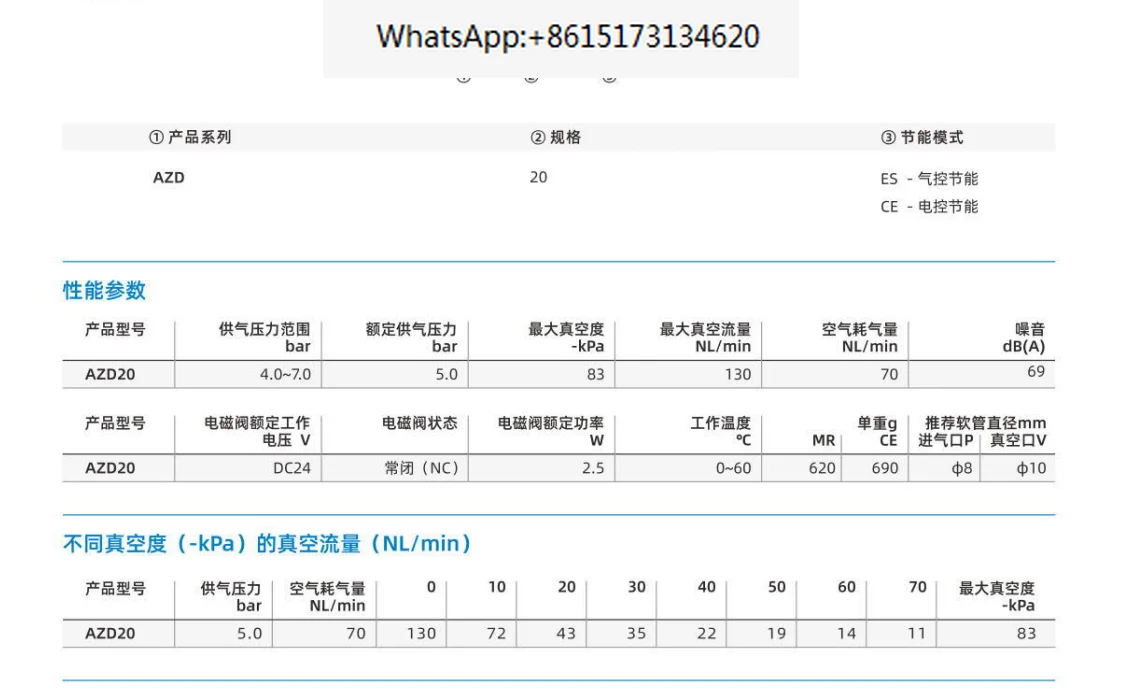Screen dimensions: 1122x694
Task: Select the '4.0~7.0' pressure range cell
Action: tap(286, 374)
